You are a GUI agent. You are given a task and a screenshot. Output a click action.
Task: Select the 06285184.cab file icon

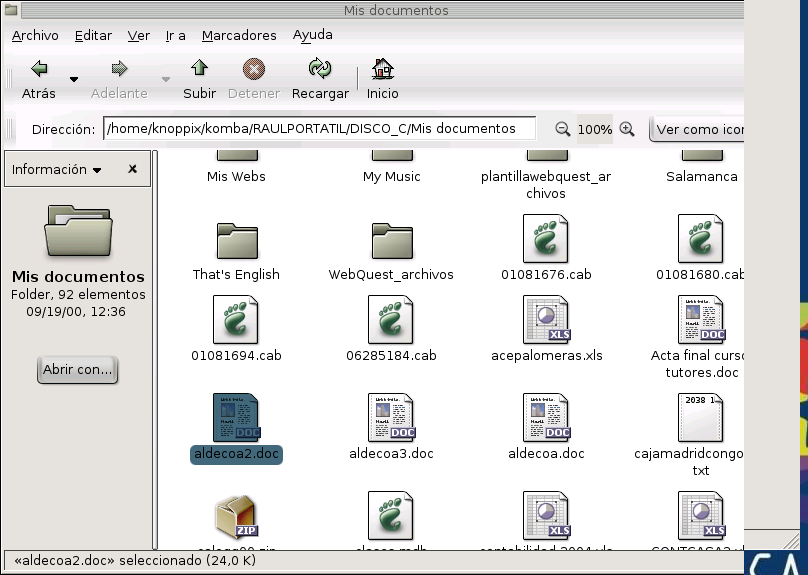(391, 320)
